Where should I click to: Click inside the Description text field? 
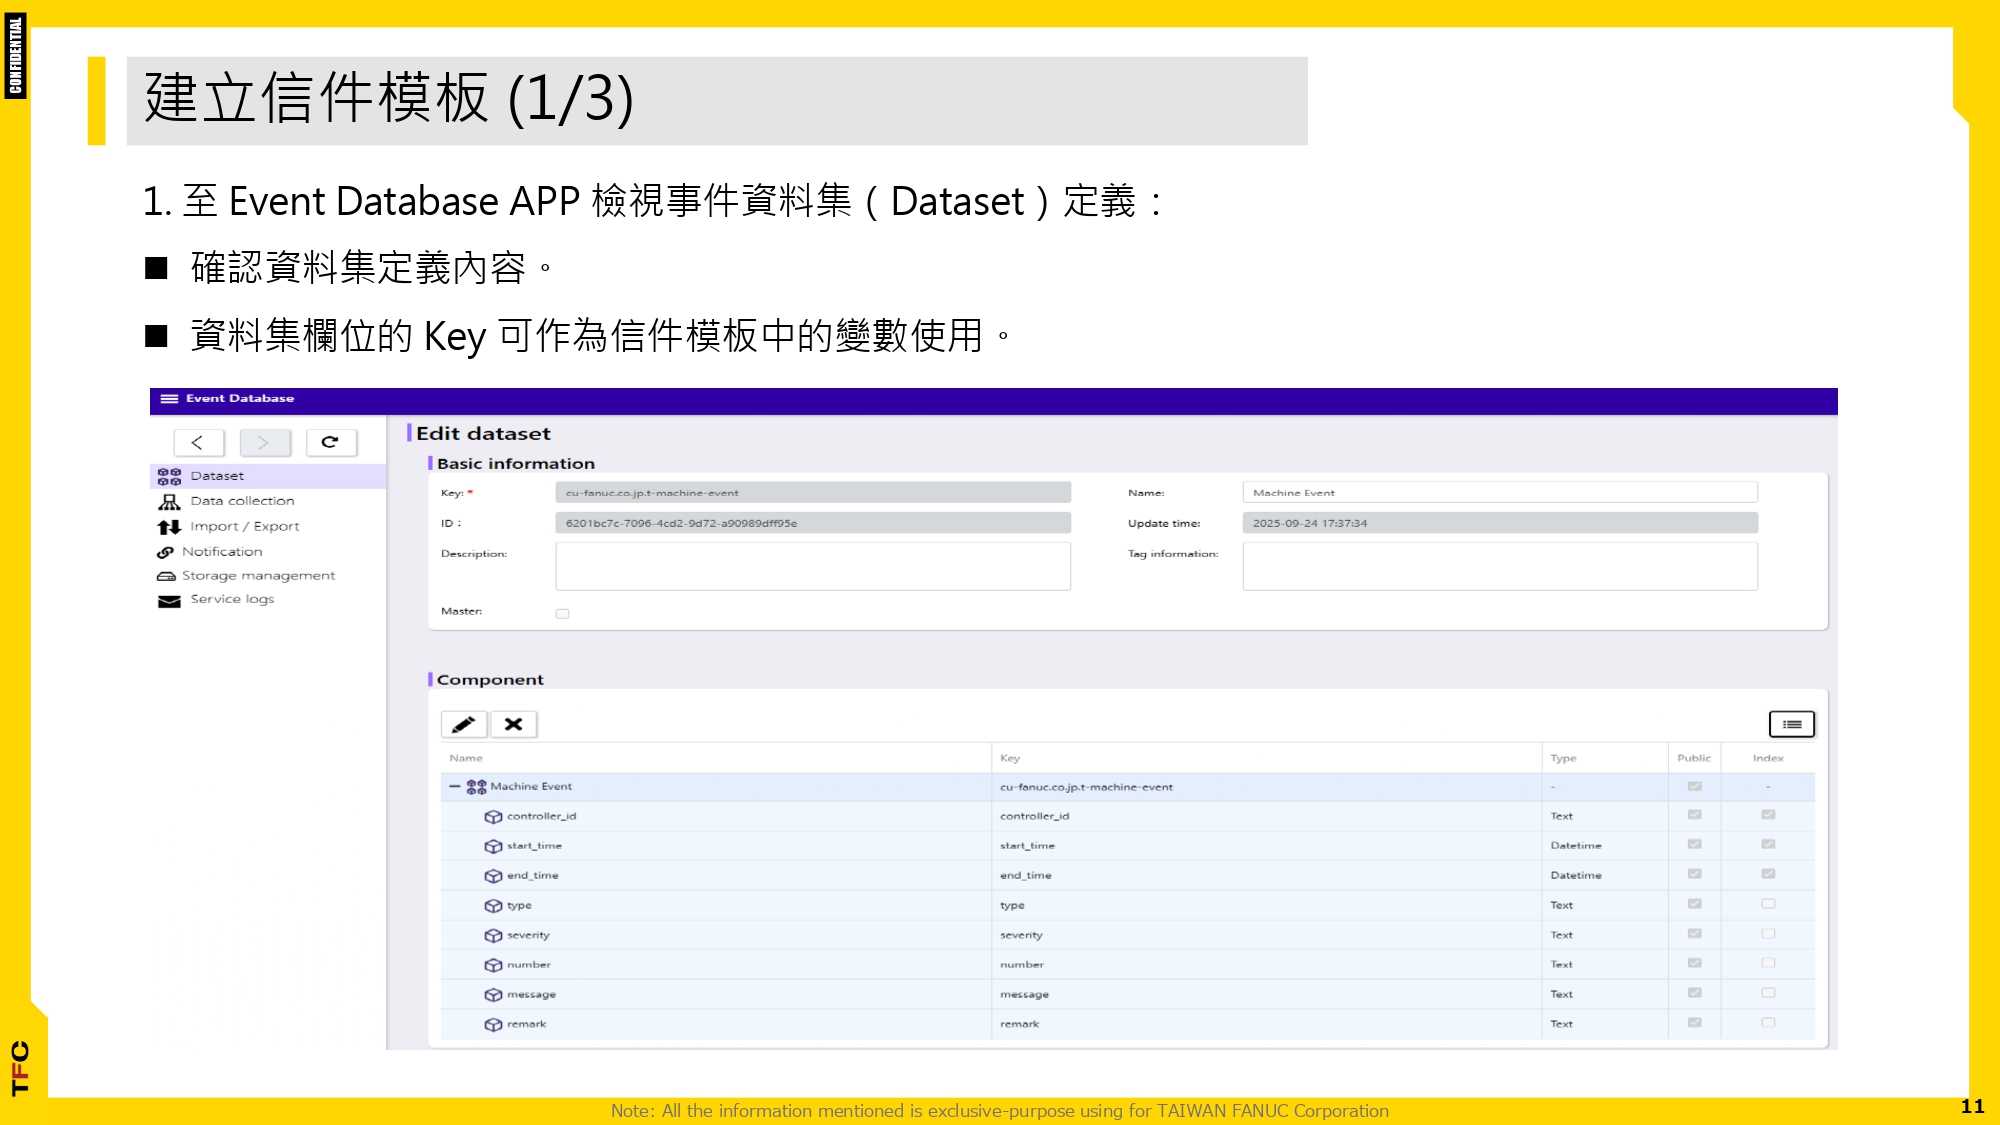[x=812, y=565]
